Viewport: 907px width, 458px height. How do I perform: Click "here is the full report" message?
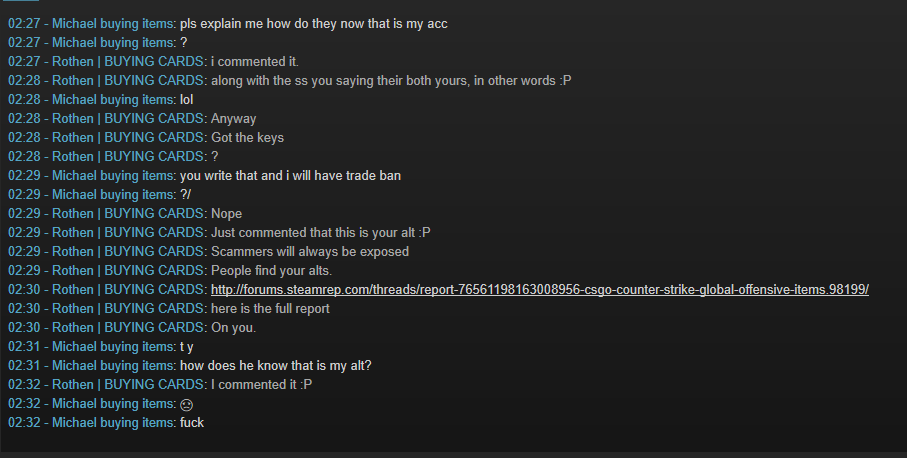tap(270, 309)
